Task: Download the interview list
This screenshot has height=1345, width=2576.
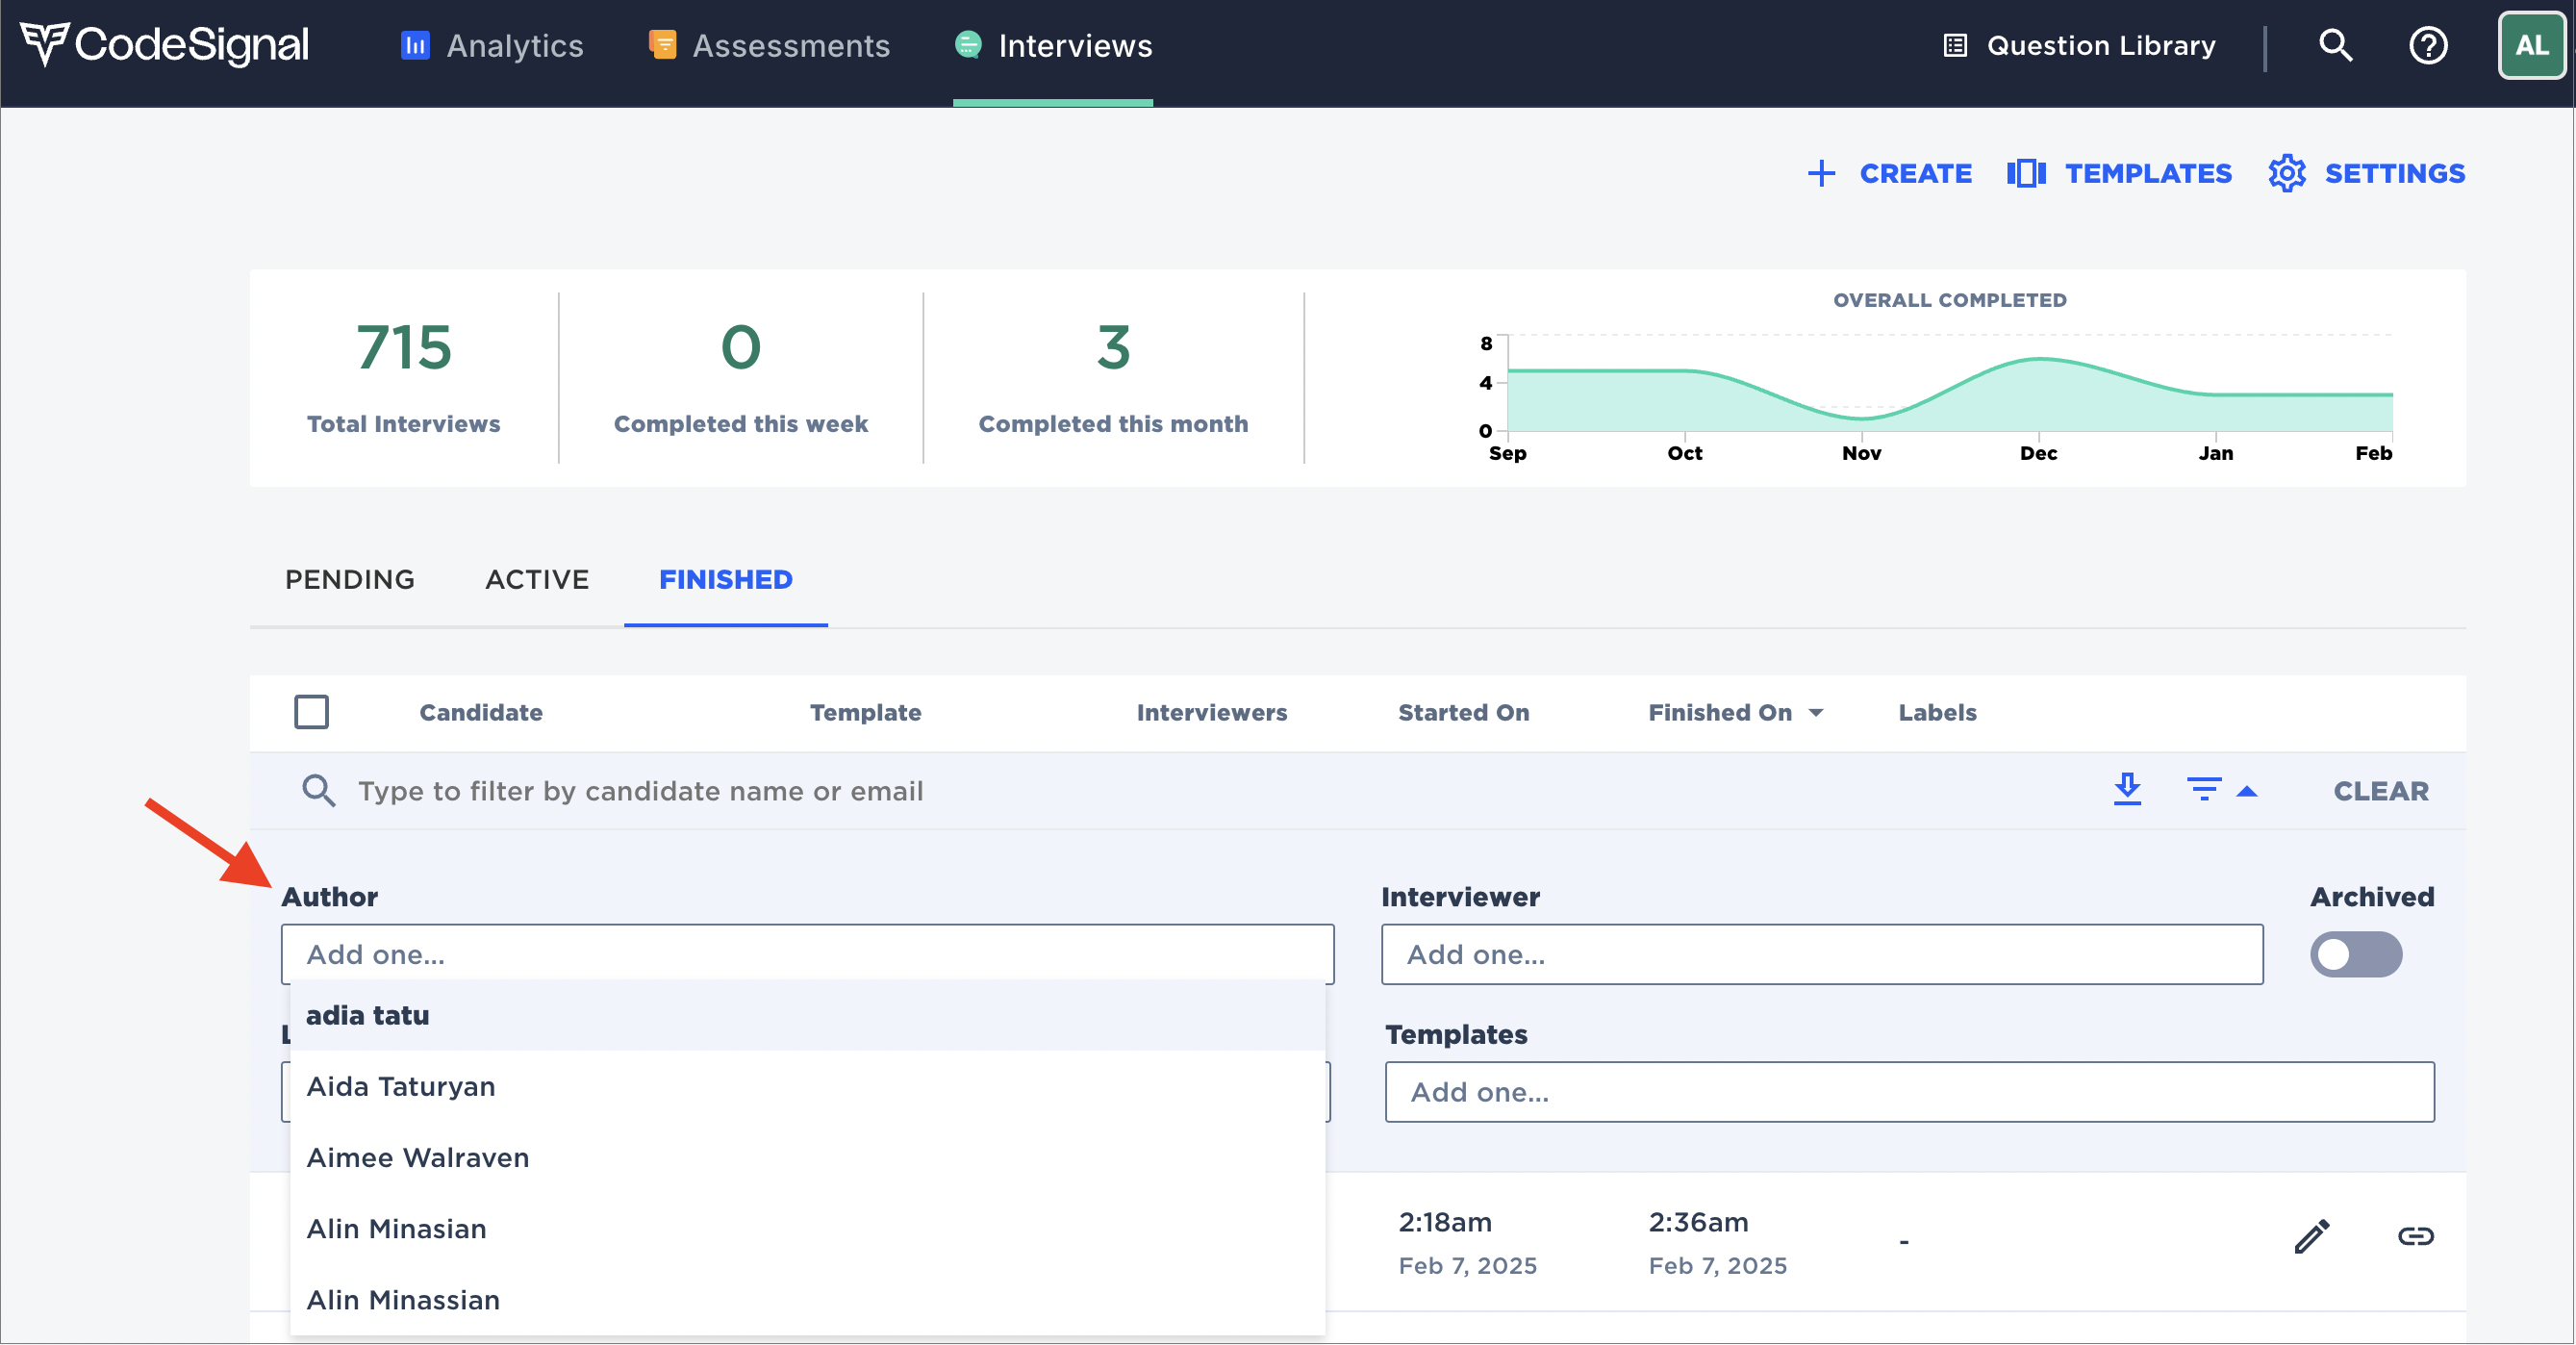Action: 2128,790
